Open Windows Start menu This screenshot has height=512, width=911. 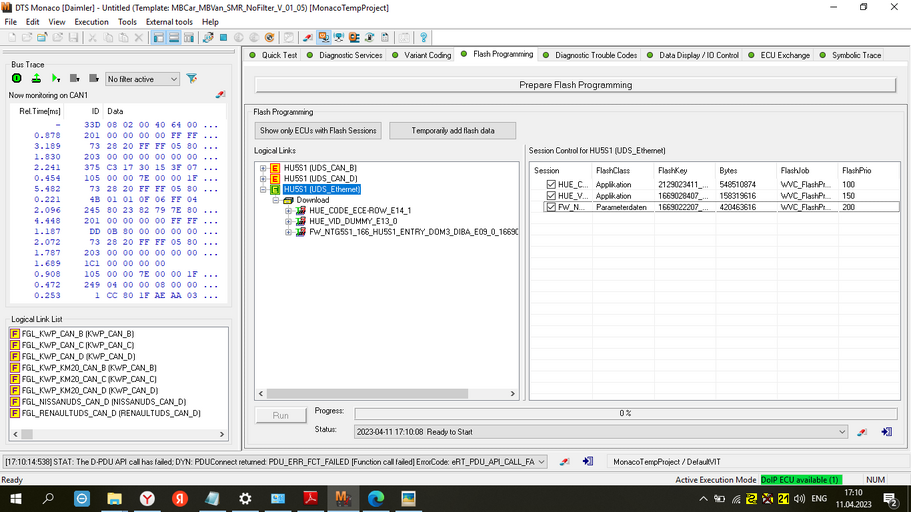pos(16,498)
